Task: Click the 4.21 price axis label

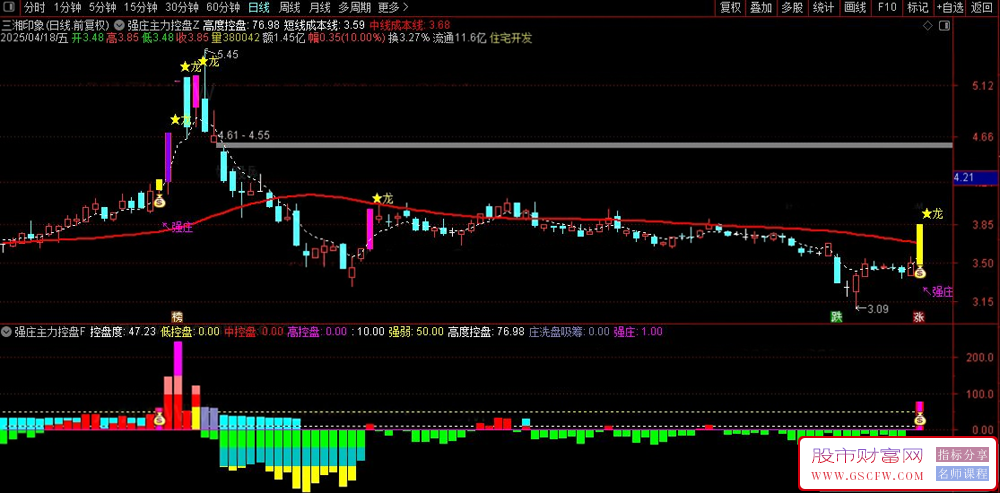Action: point(974,178)
